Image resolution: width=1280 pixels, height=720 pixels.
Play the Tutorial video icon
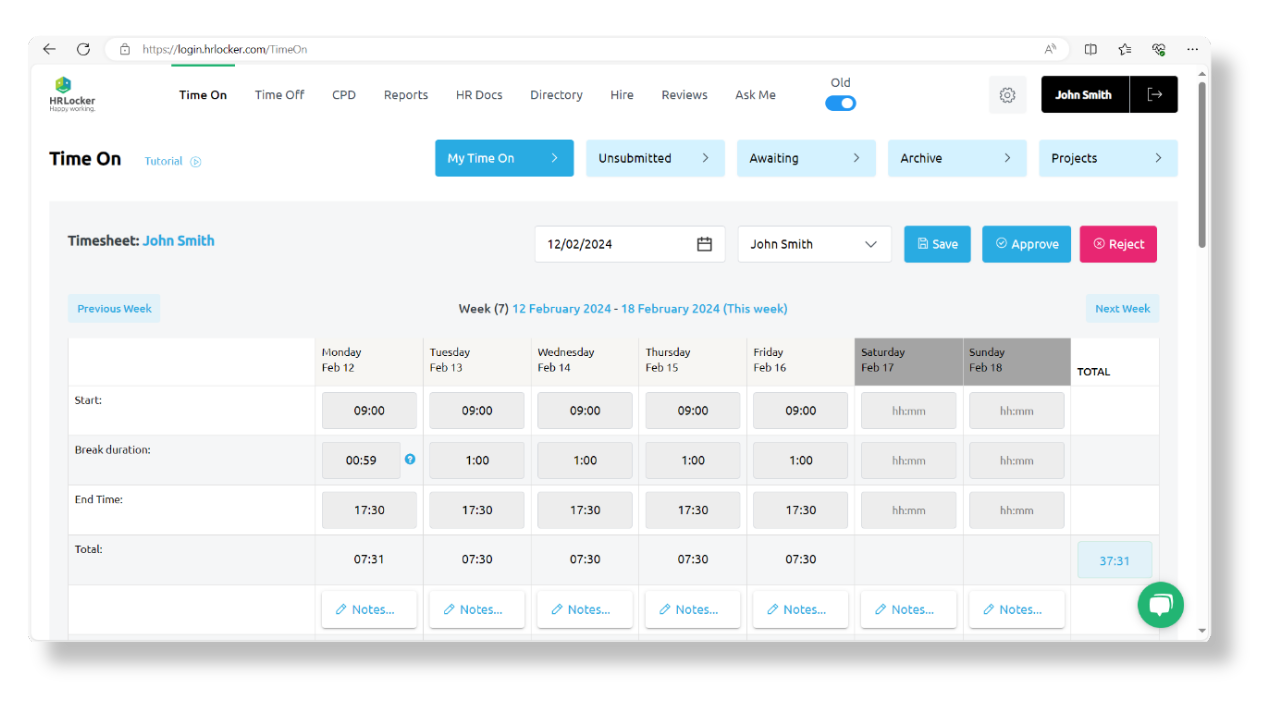[196, 161]
